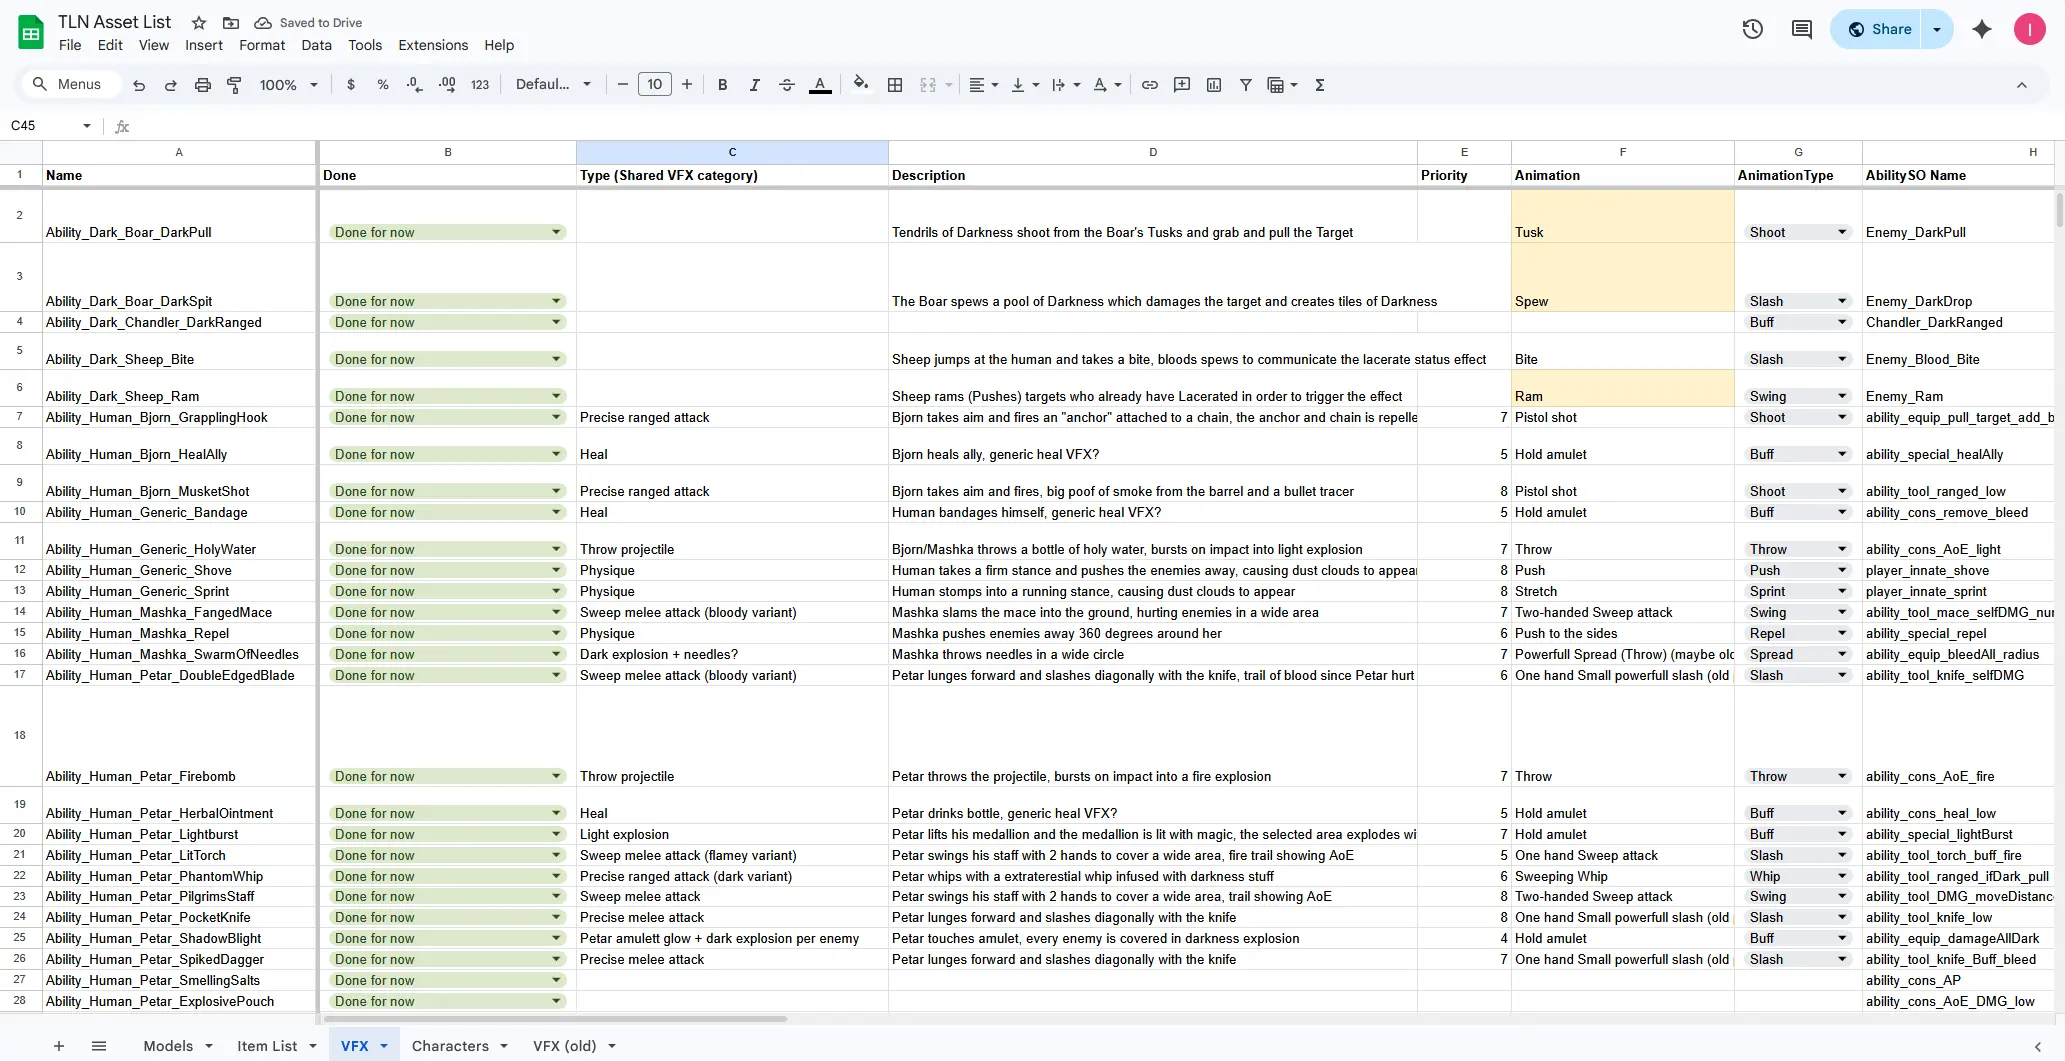Click the print icon in toolbar
Screen dimensions: 2065x1061
click(203, 85)
